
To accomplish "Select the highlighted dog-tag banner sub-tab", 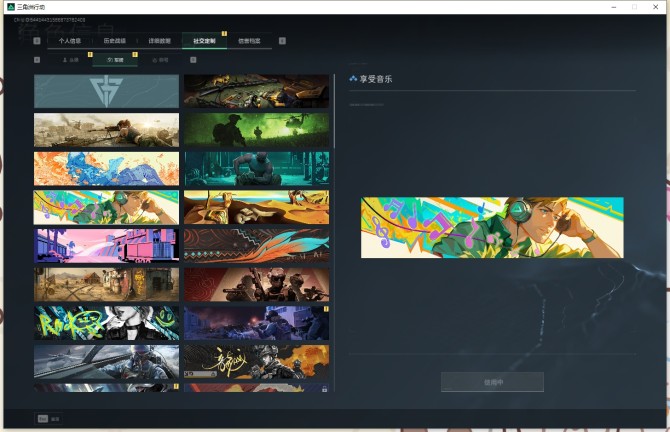I will point(115,60).
